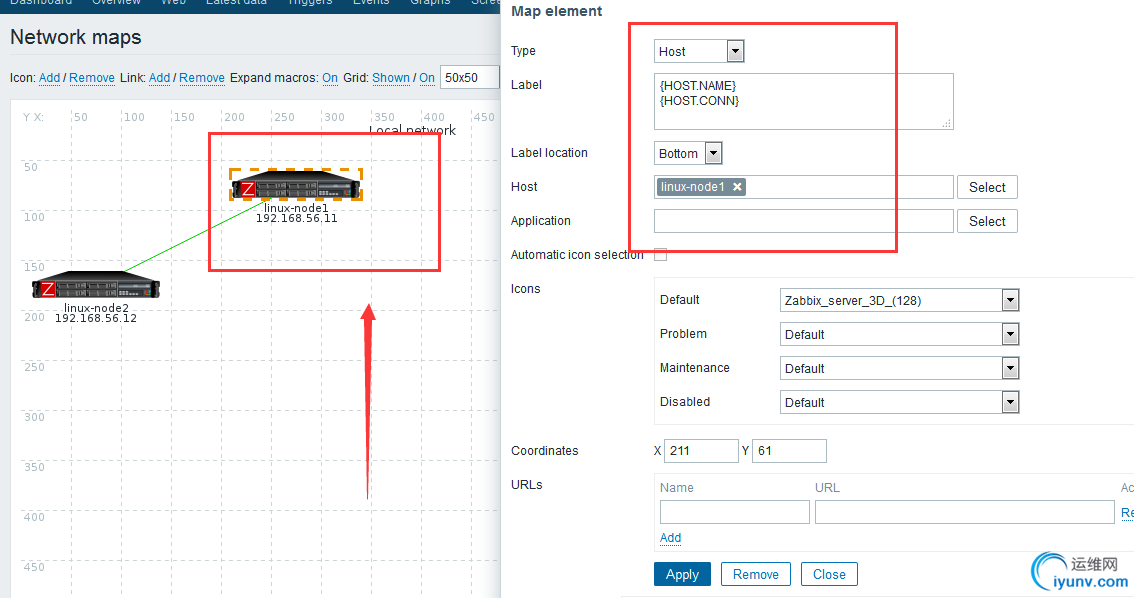Open the Disabled icon dropdown
The height and width of the screenshot is (598, 1134).
[x=899, y=402]
